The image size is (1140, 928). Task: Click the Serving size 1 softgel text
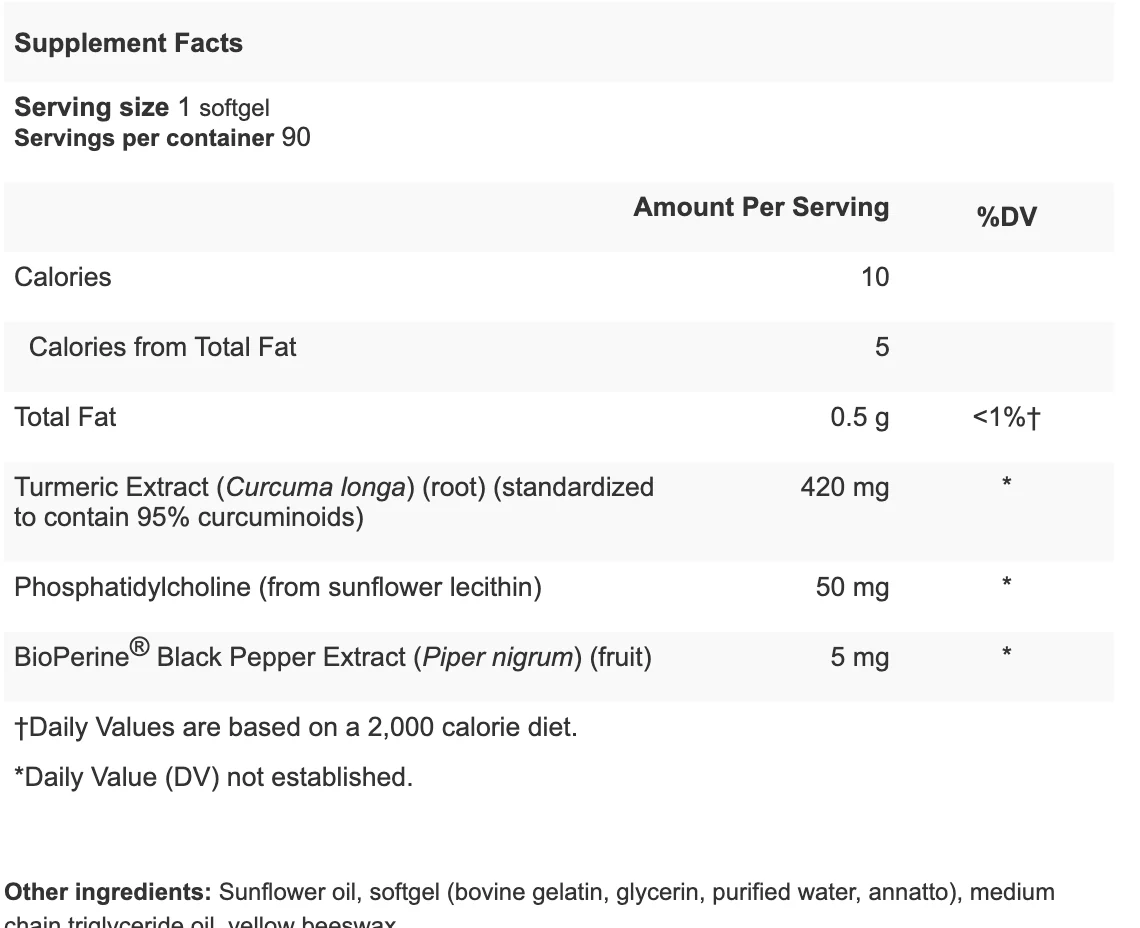click(x=142, y=108)
